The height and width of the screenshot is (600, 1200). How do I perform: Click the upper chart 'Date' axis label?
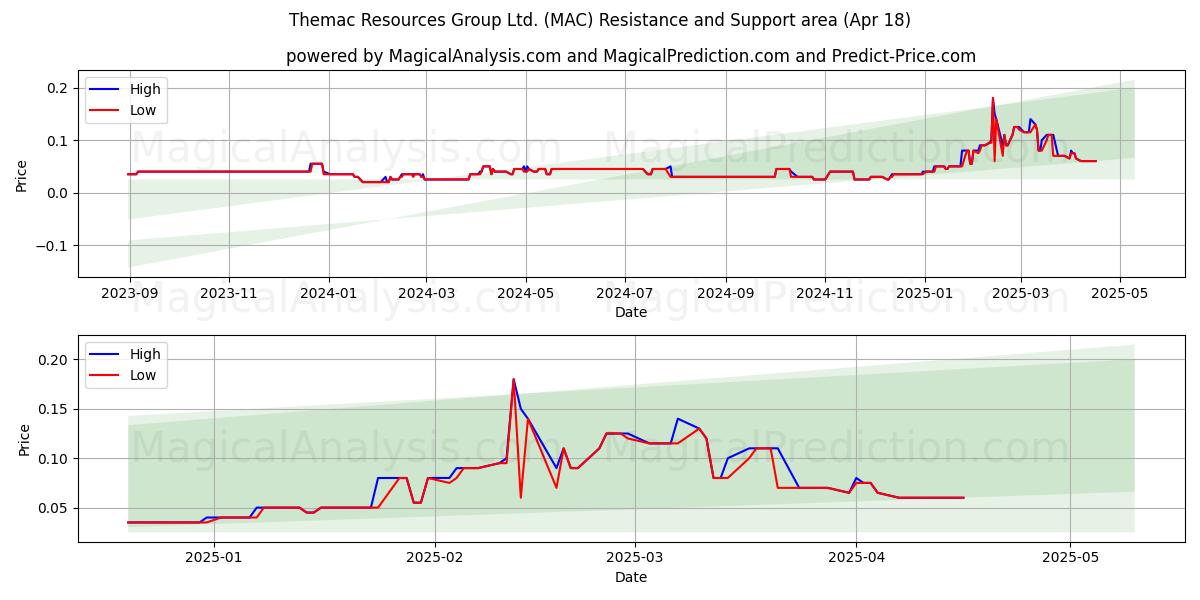[x=631, y=312]
